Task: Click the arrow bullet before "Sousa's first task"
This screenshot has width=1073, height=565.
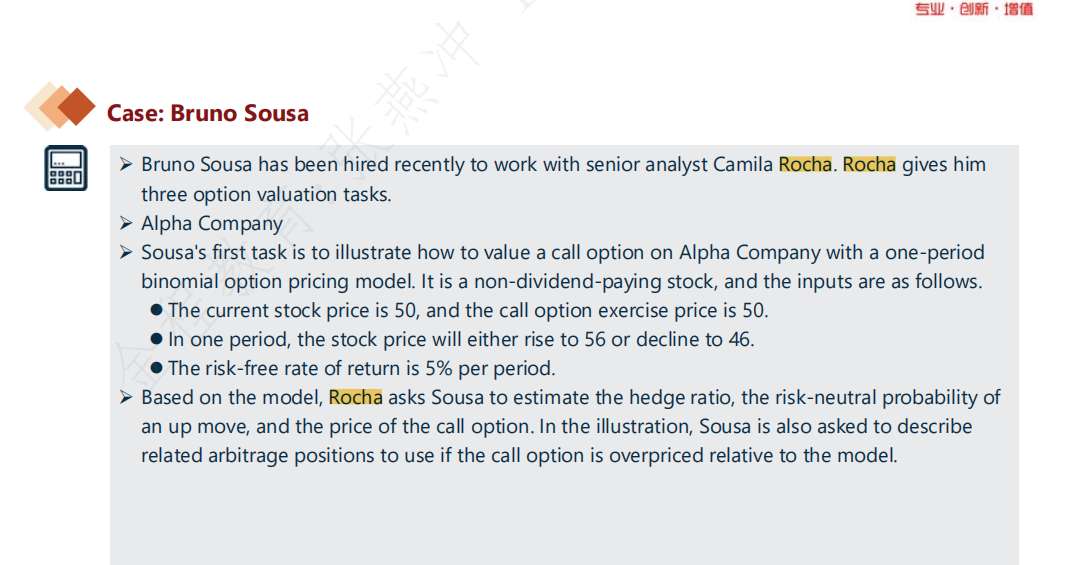Action: click(126, 252)
